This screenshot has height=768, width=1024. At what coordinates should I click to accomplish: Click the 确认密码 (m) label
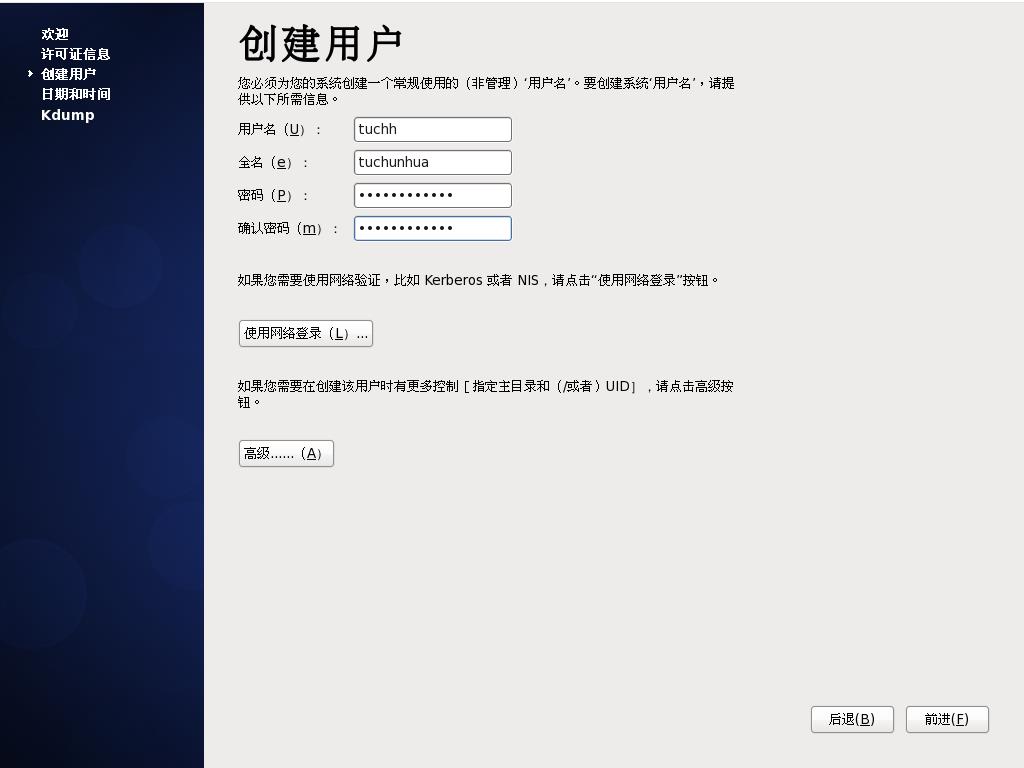click(x=288, y=228)
